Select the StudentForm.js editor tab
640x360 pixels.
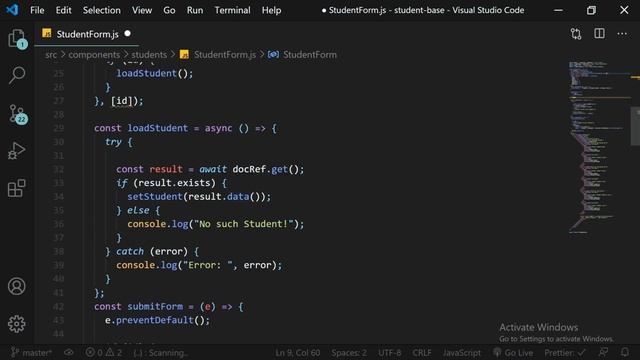click(x=87, y=34)
